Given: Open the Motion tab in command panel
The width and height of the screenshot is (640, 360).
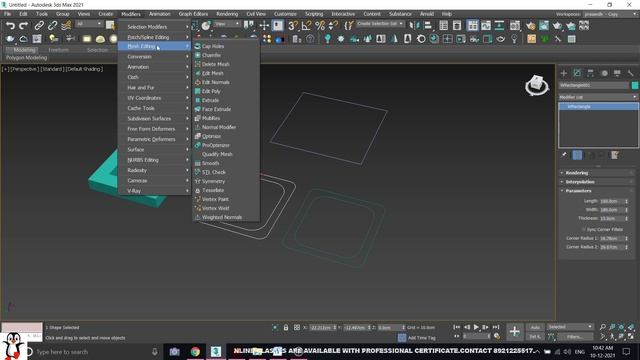Looking at the screenshot, I should (x=604, y=73).
